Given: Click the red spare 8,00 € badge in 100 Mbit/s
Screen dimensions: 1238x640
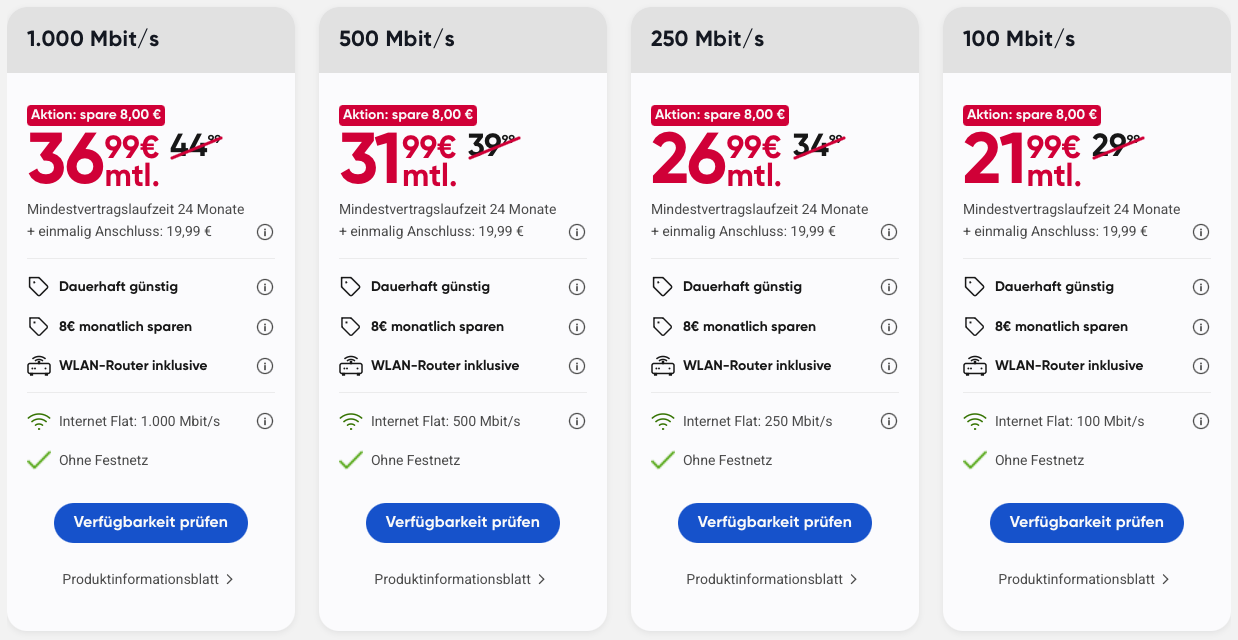Looking at the screenshot, I should 1032,115.
